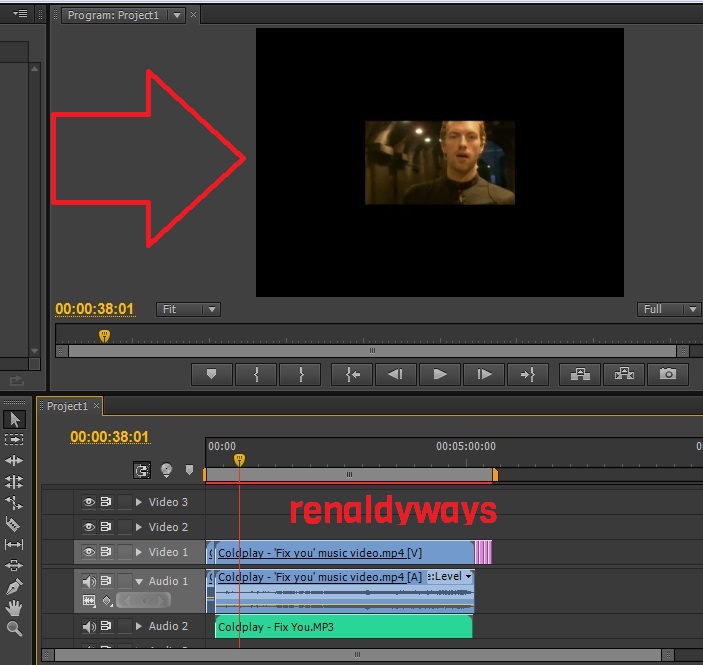
Task: Expand the Video 2 track
Action: pyautogui.click(x=139, y=527)
